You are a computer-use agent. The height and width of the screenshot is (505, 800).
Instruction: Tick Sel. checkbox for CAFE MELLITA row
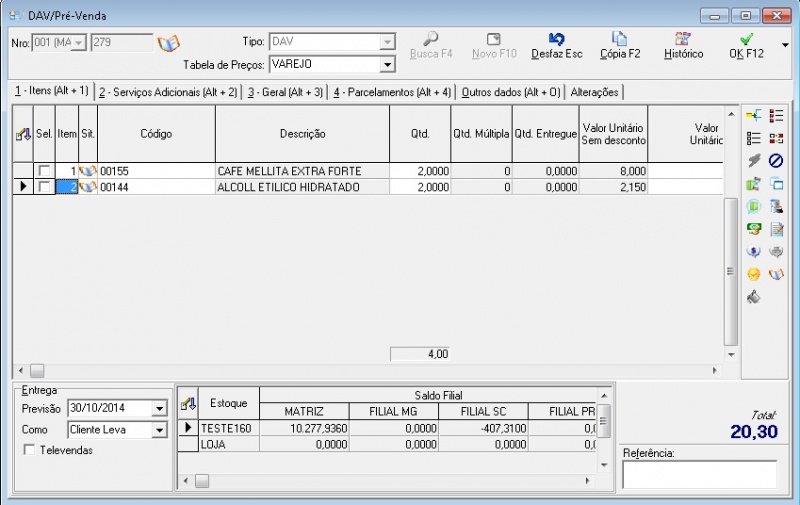[x=44, y=171]
